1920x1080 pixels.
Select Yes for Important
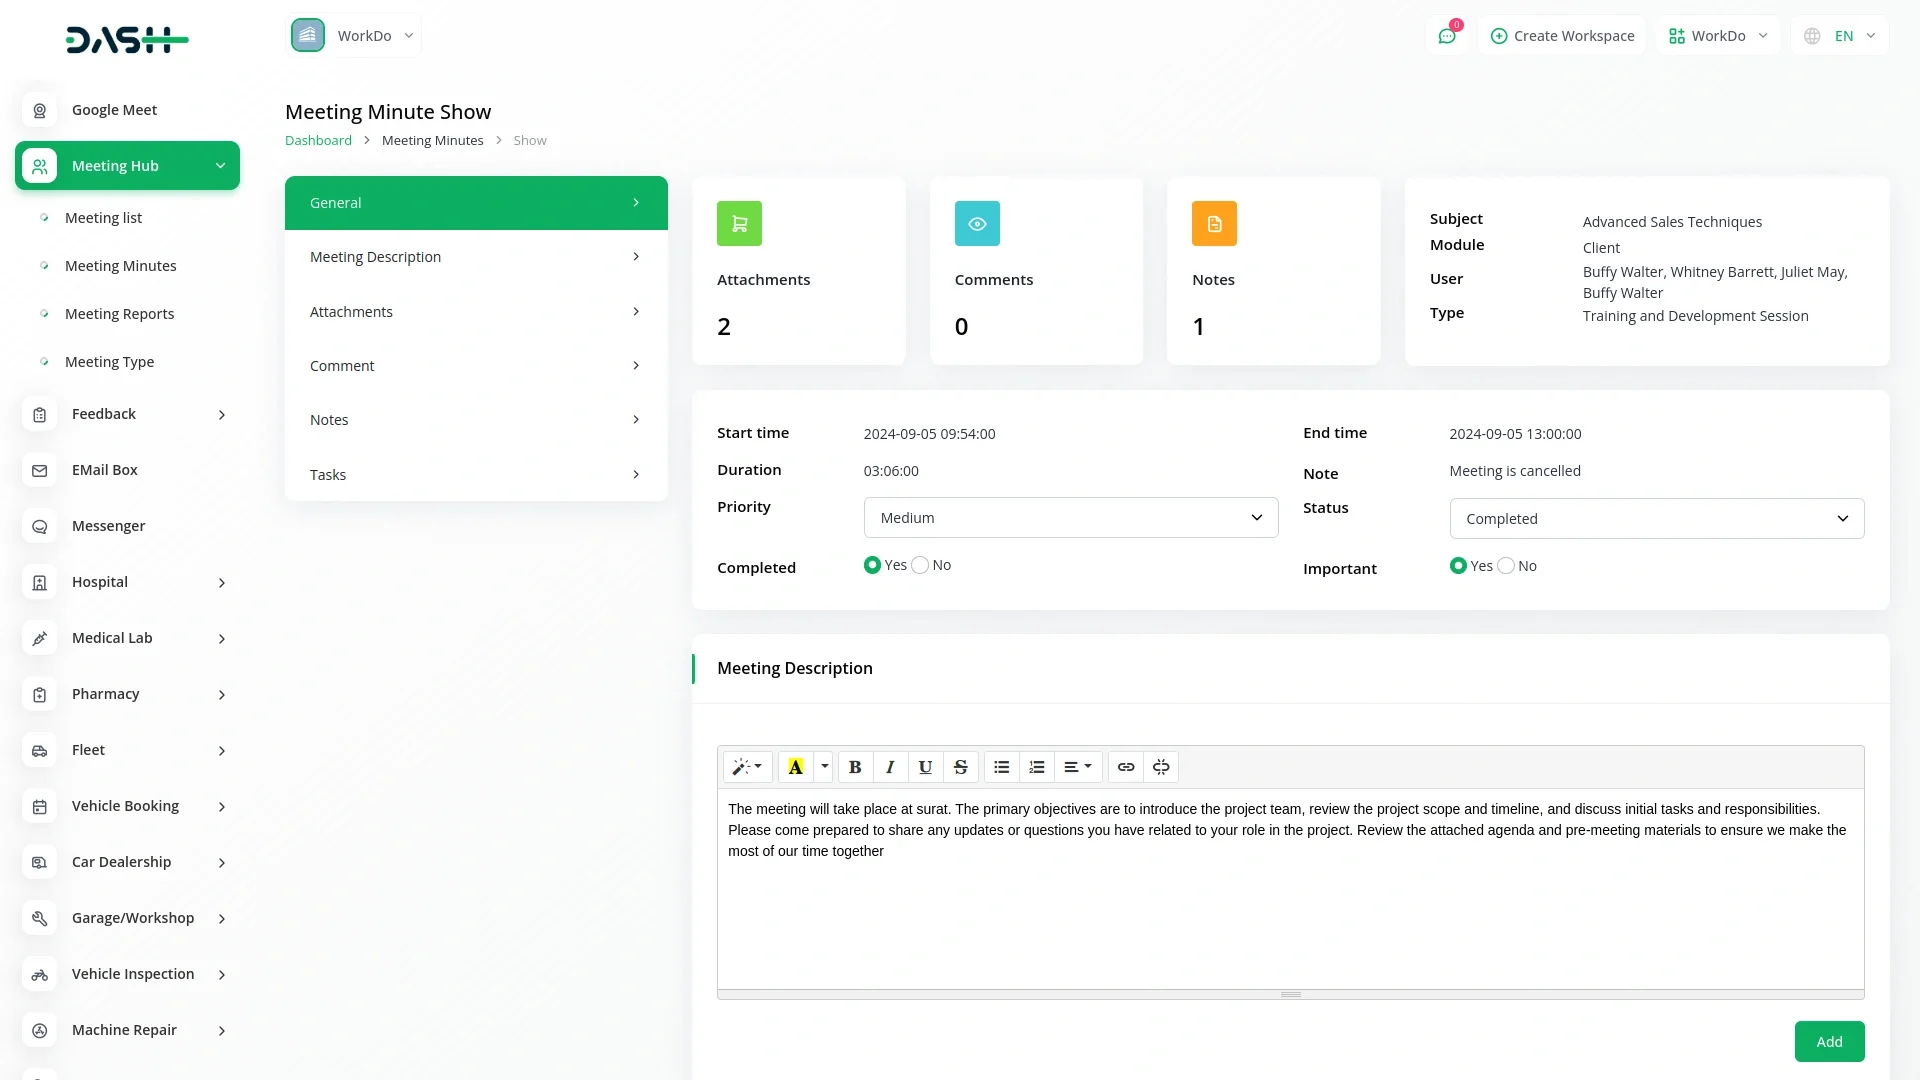pos(1458,566)
